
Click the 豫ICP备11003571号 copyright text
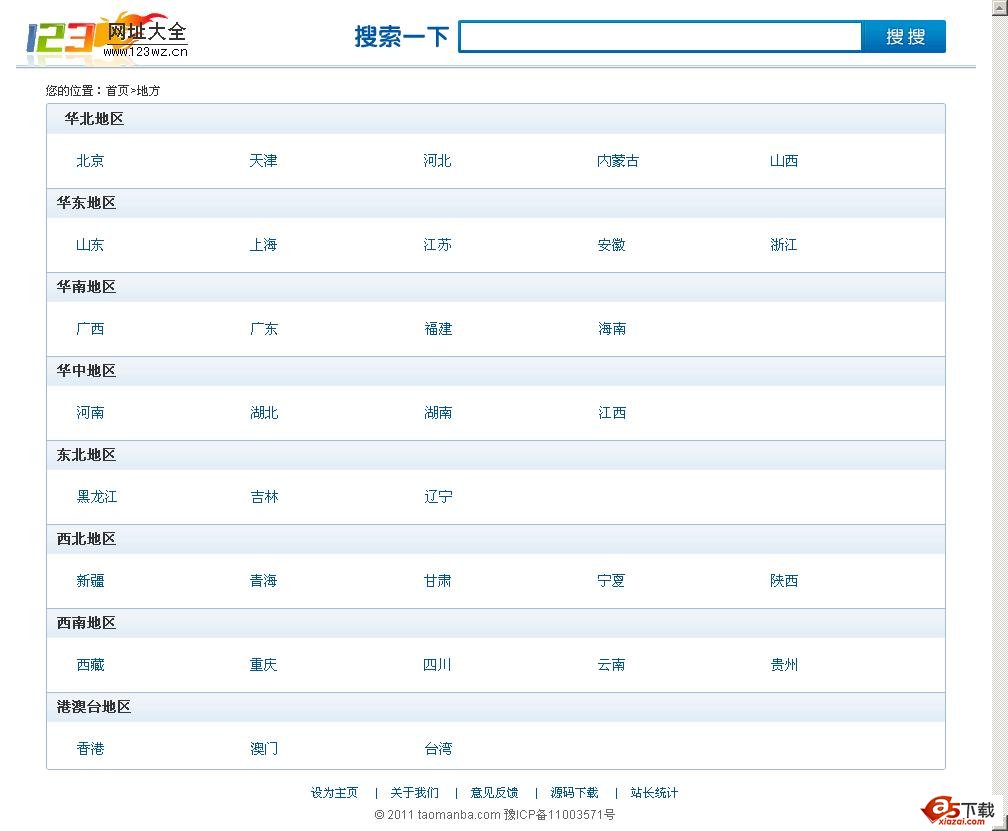pos(559,815)
